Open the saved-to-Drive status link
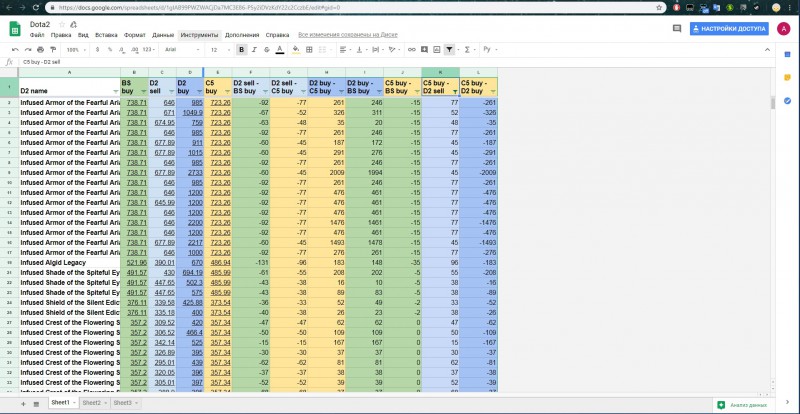Viewport: 800px width, 414px height. (347, 35)
